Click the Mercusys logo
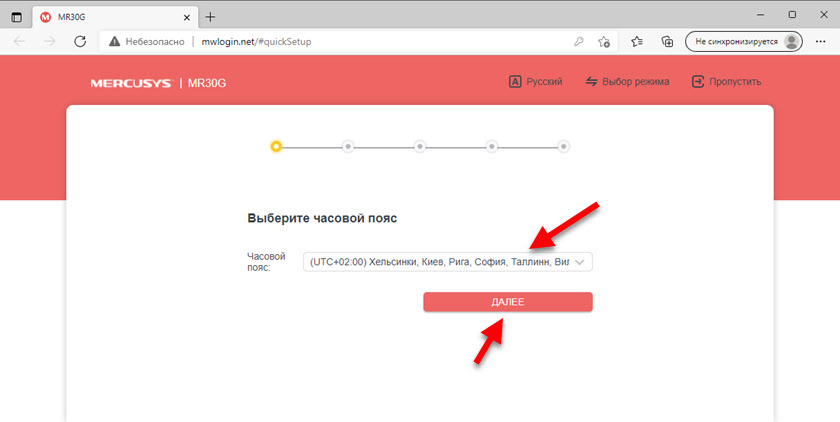Viewport: 840px width, 422px height. pyautogui.click(x=131, y=82)
